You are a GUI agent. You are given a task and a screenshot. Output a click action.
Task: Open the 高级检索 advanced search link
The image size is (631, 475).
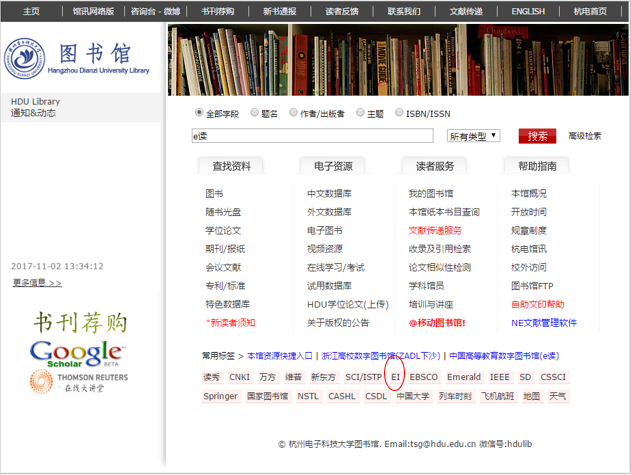click(584, 136)
